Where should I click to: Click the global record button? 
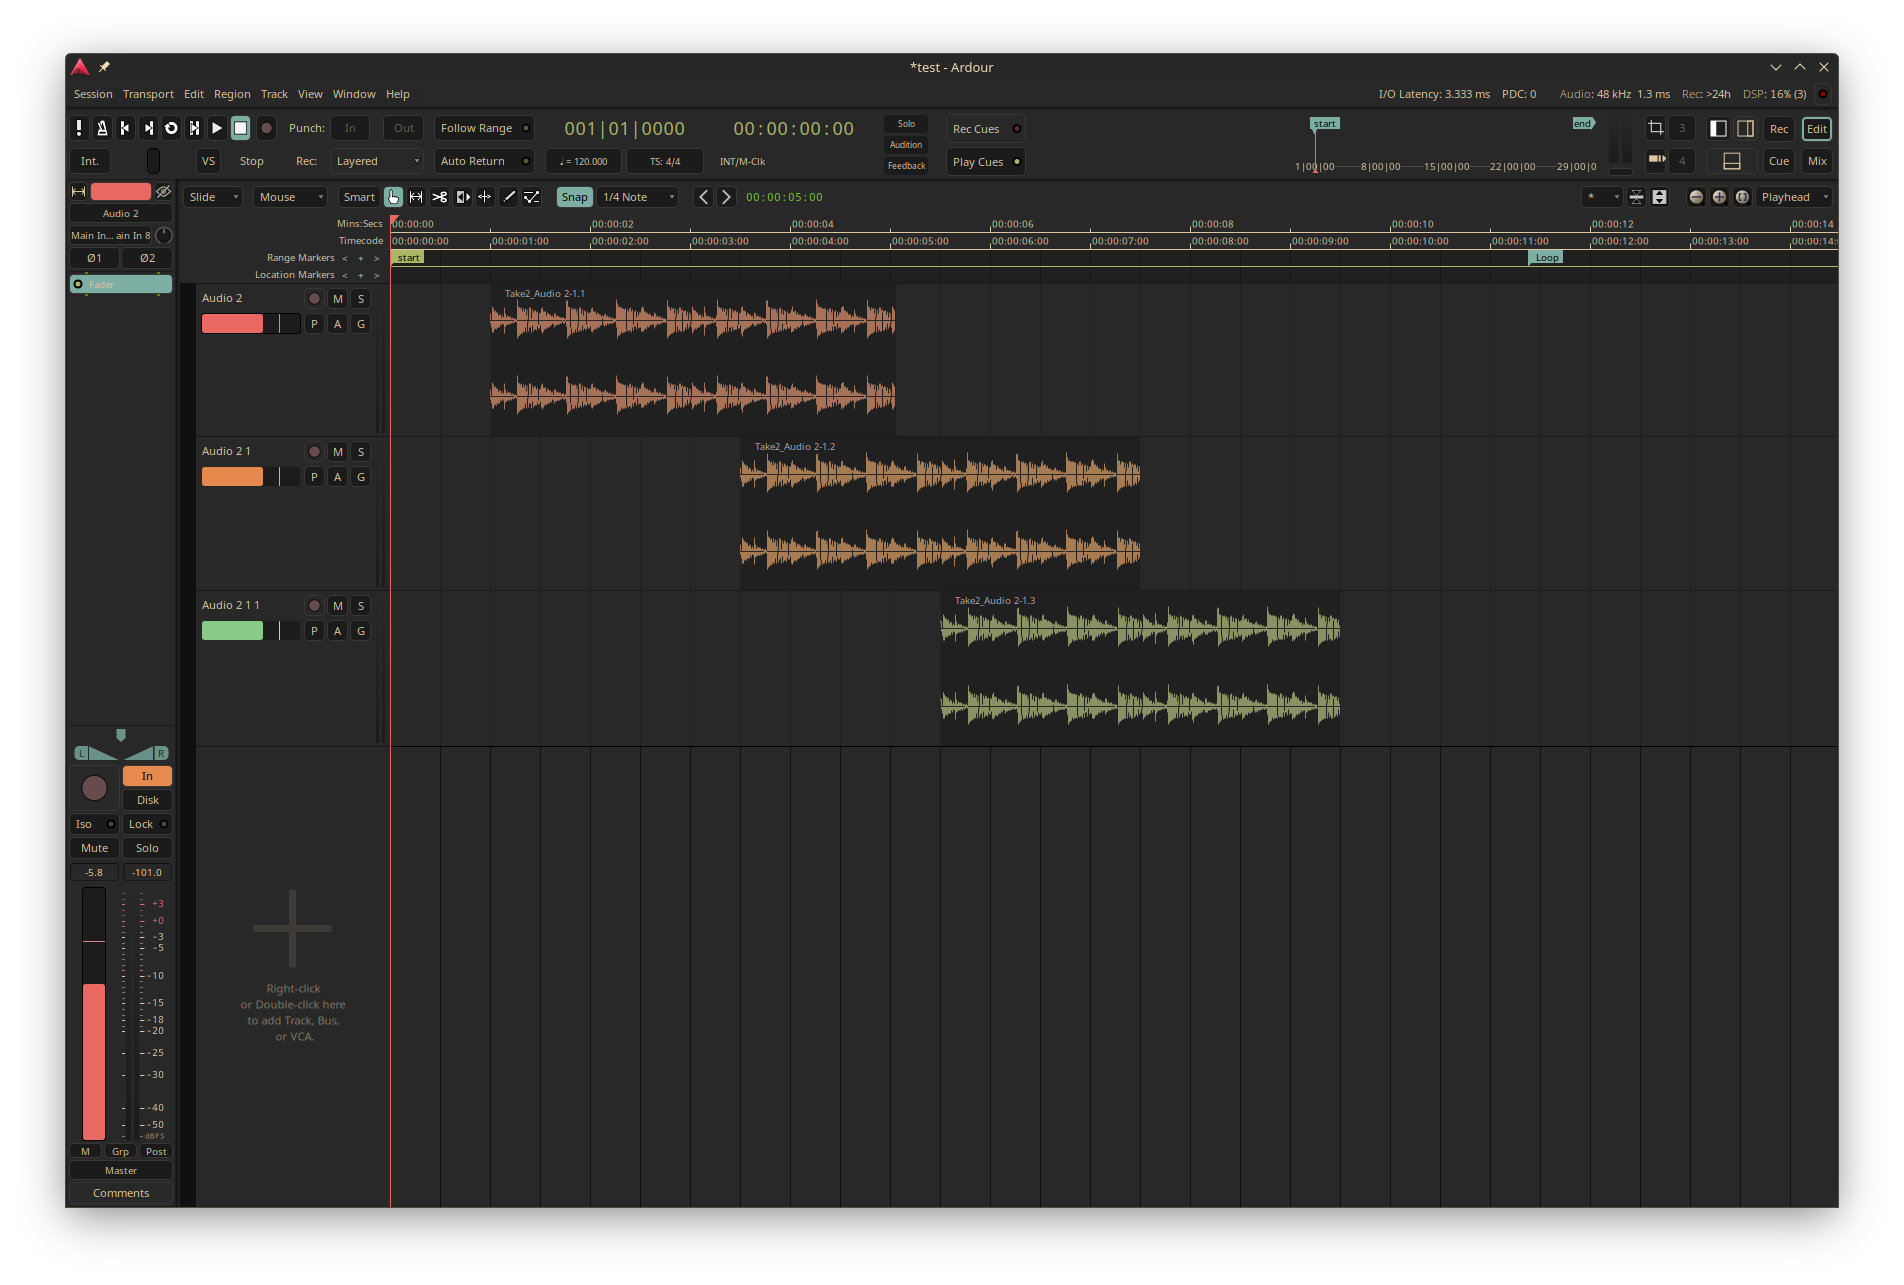tap(266, 128)
